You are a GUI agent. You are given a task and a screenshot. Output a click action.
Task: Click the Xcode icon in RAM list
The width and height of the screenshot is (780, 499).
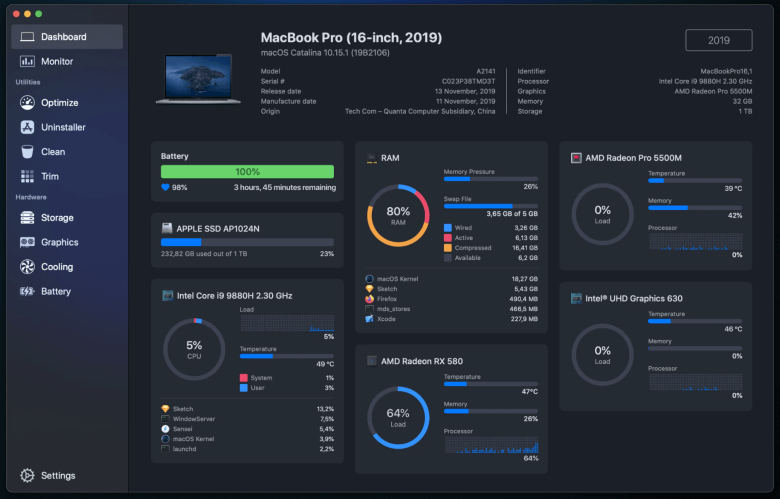pos(369,319)
